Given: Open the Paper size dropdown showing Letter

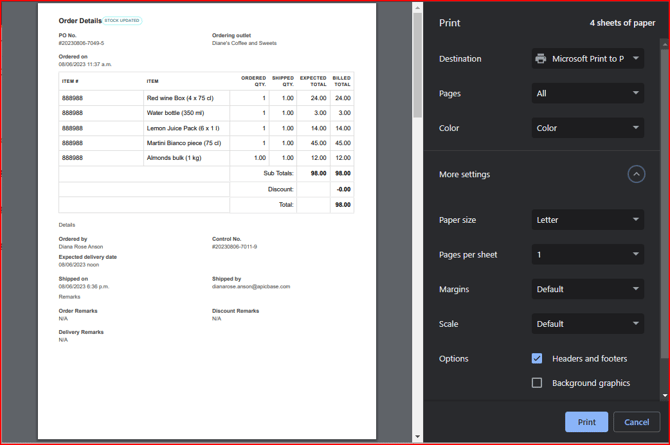Looking at the screenshot, I should [588, 220].
